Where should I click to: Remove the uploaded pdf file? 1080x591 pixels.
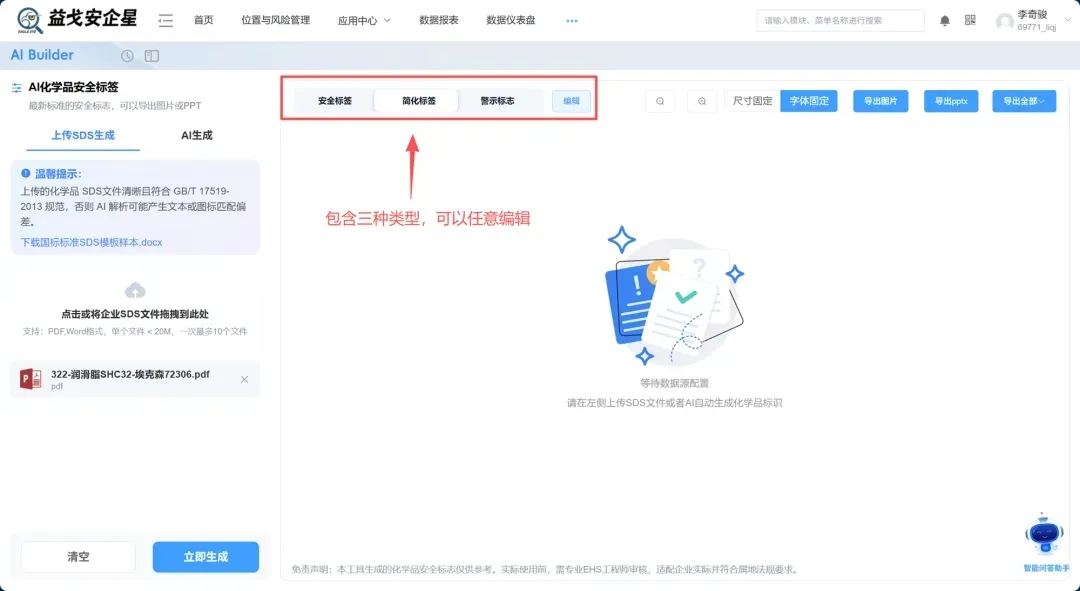[245, 380]
